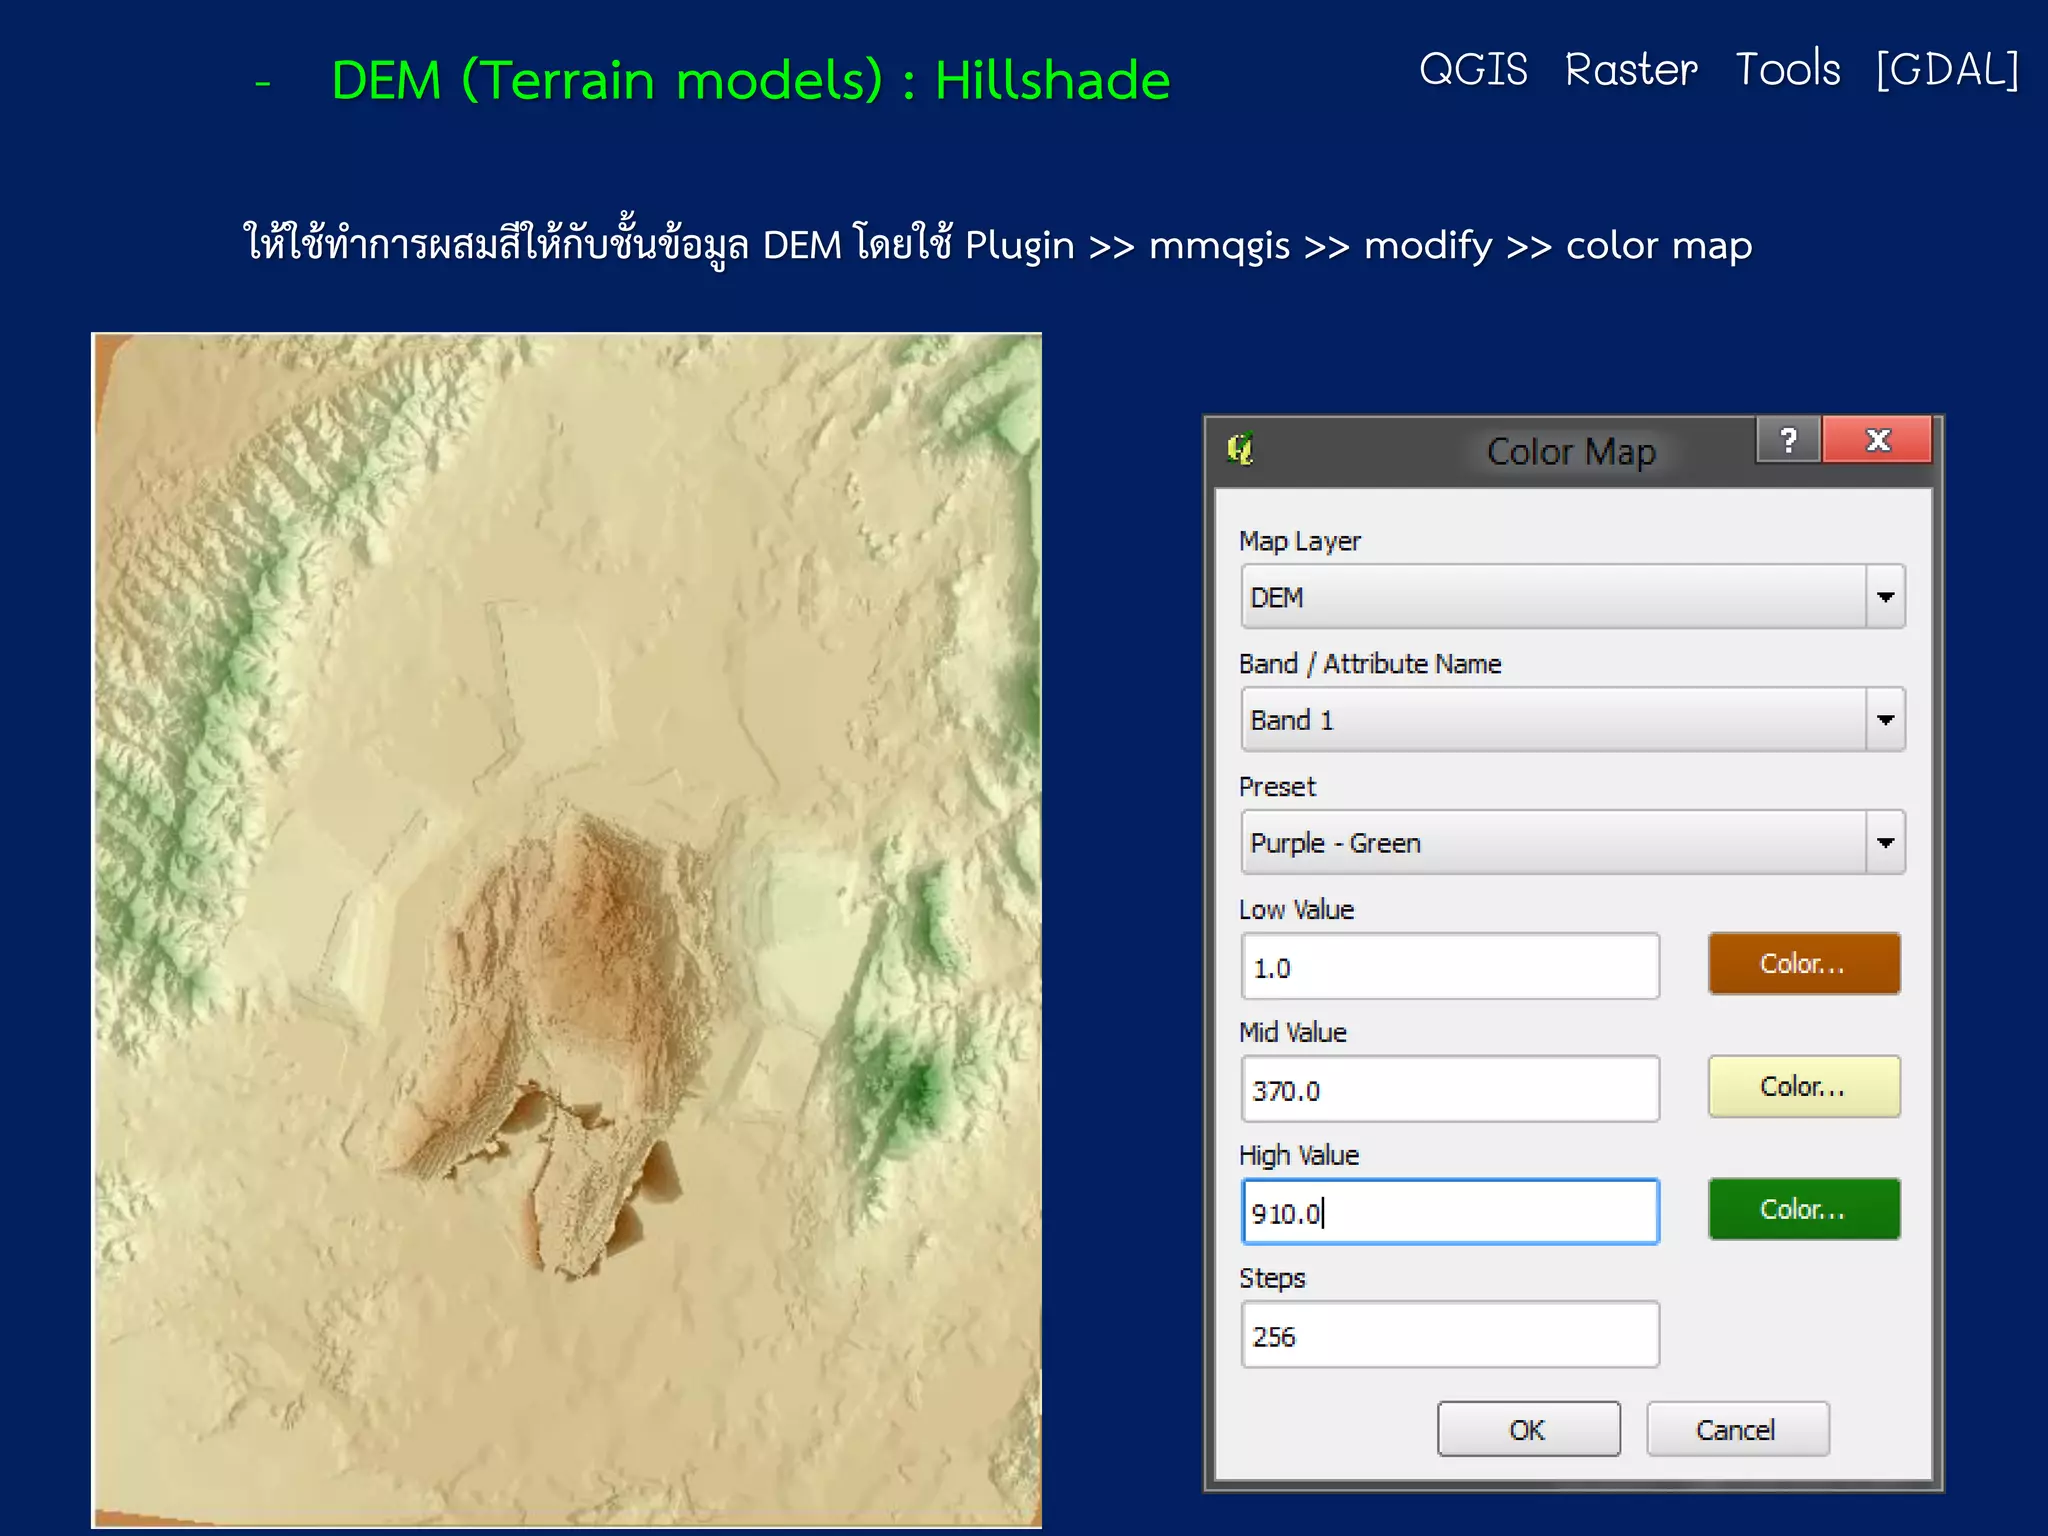Click the Thai instruction line mentioning mmqgis

click(997, 245)
